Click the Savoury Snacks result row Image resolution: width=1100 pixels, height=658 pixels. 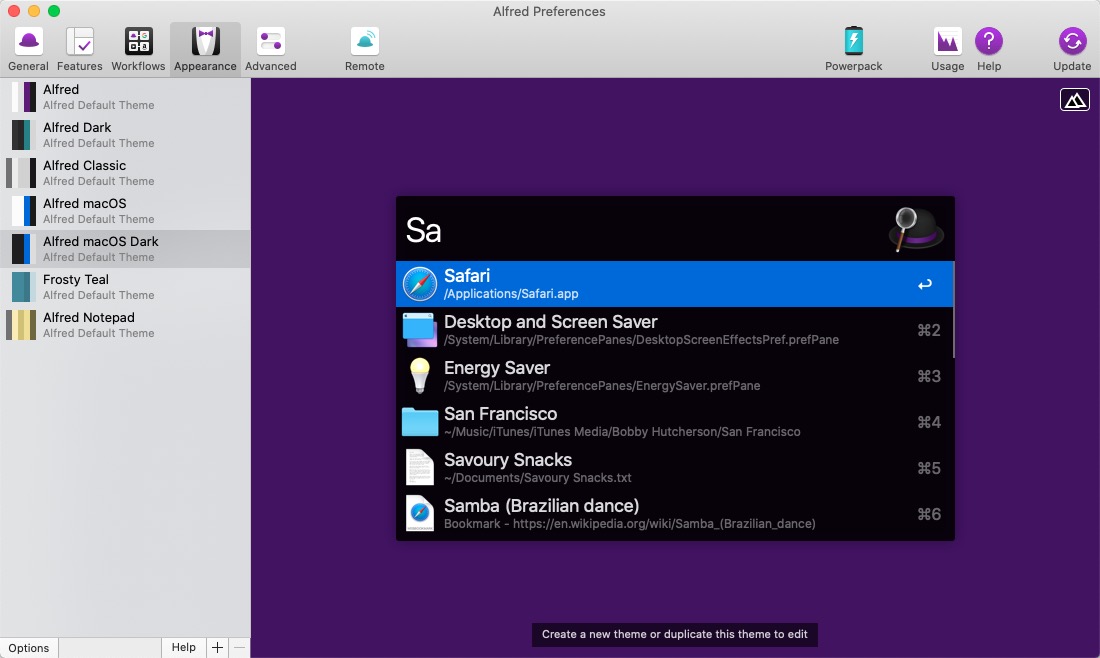(x=675, y=468)
